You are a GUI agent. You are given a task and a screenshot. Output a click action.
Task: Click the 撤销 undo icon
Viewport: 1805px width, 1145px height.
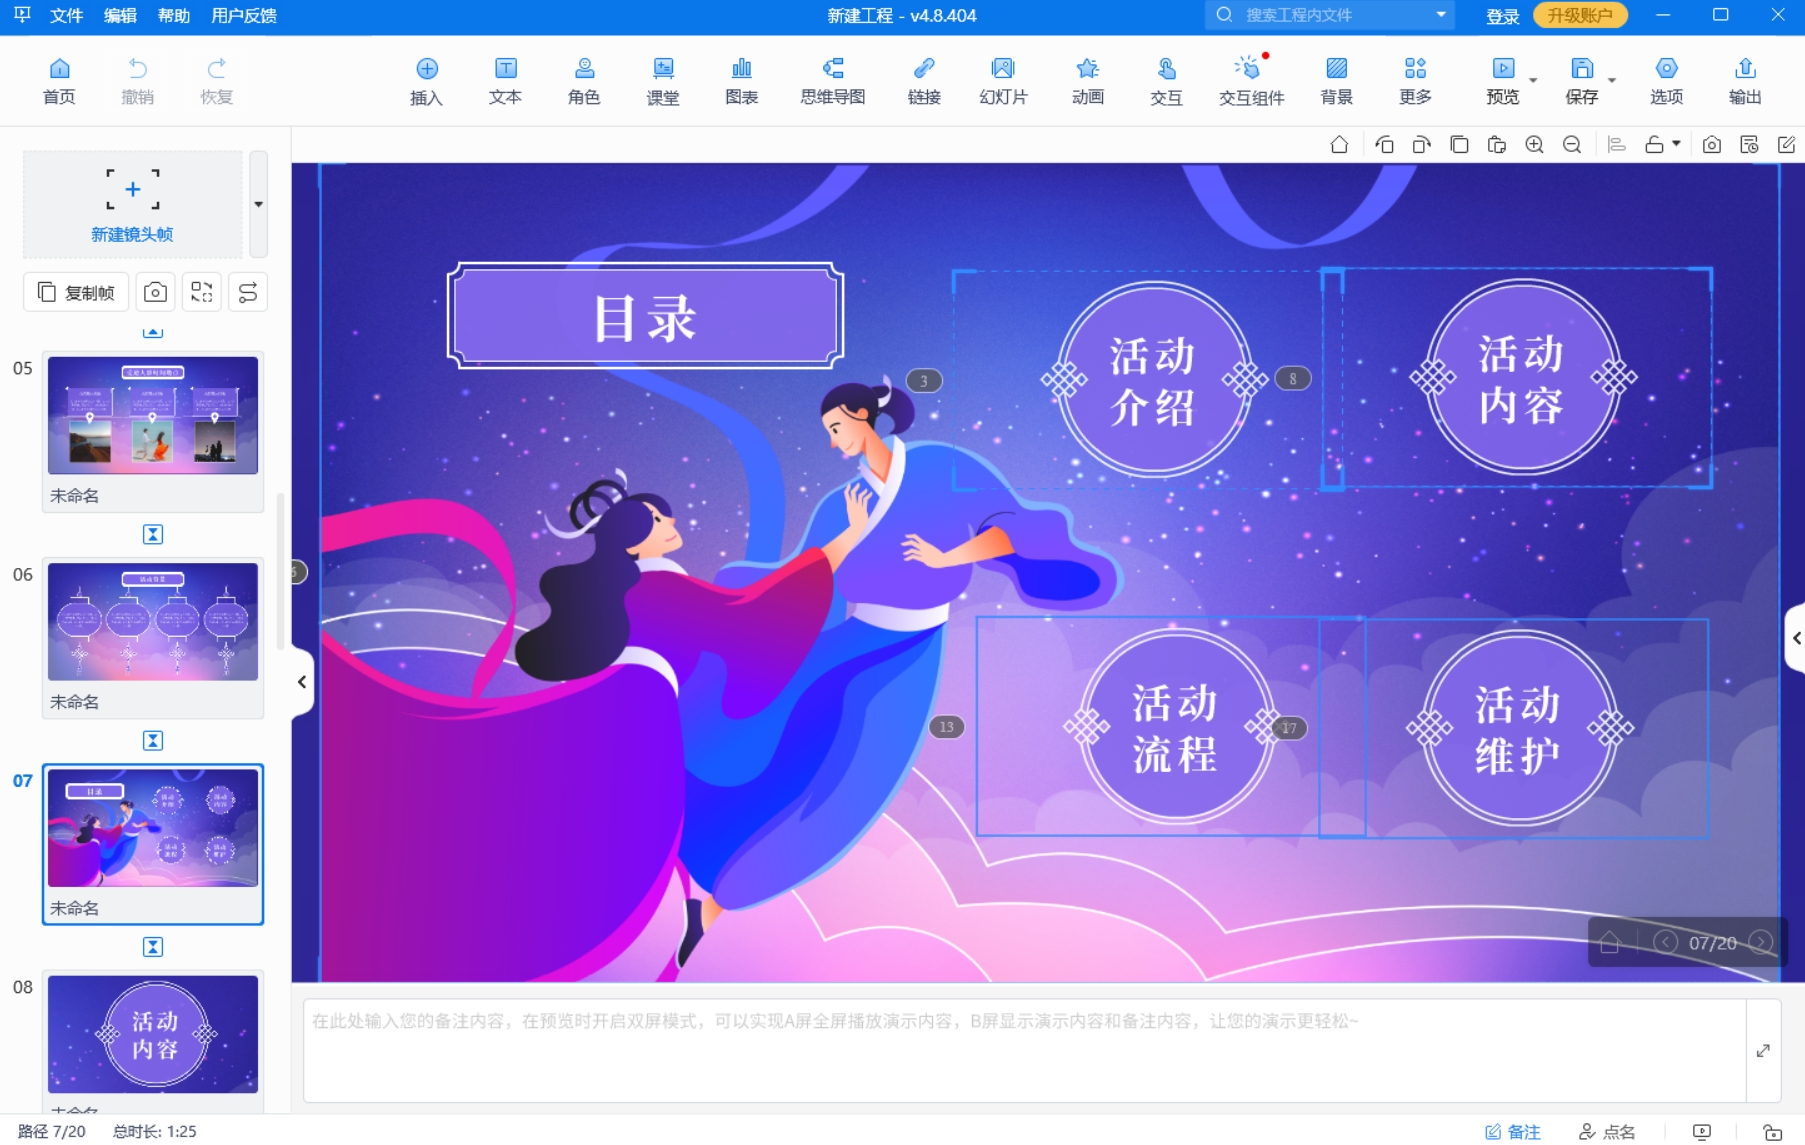137,80
